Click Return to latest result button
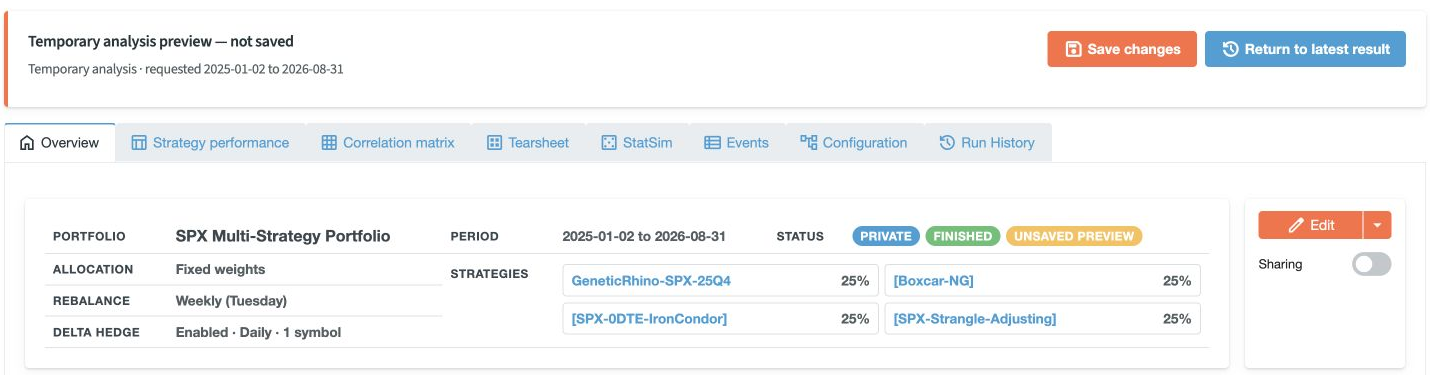Image resolution: width=1430 pixels, height=375 pixels. coord(1305,49)
